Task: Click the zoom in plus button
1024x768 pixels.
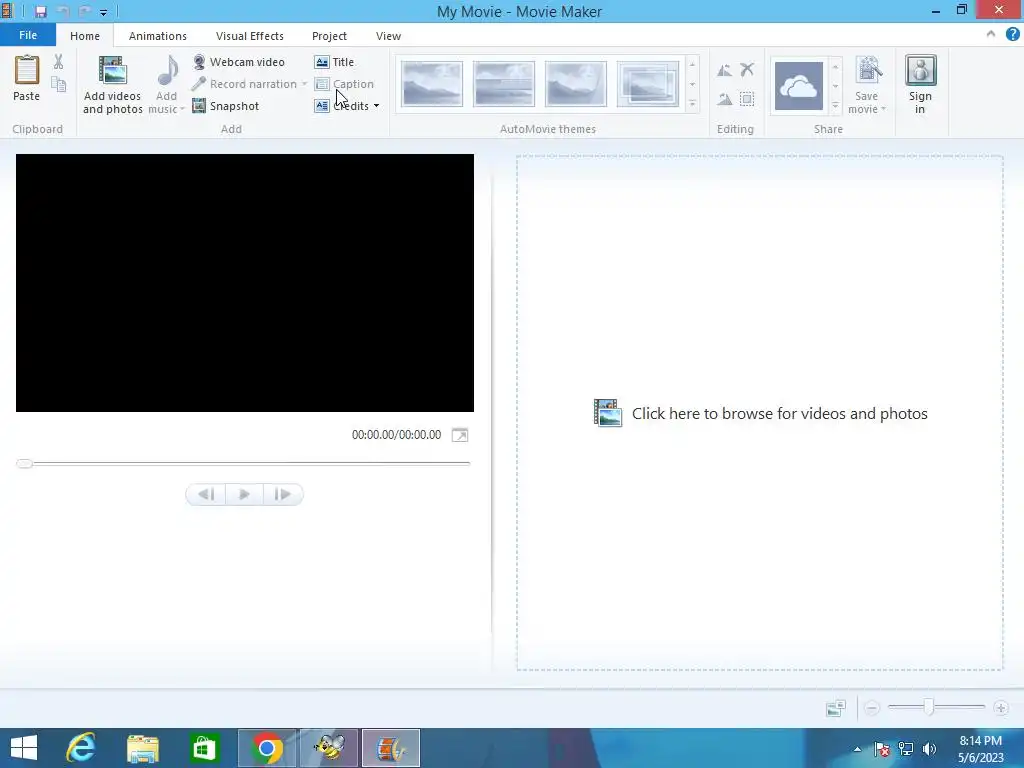Action: tap(1000, 708)
